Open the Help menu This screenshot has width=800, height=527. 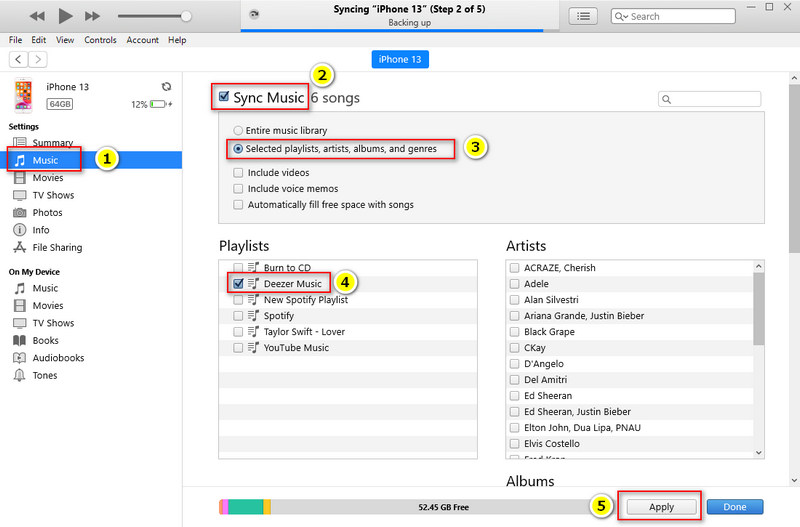(x=177, y=40)
